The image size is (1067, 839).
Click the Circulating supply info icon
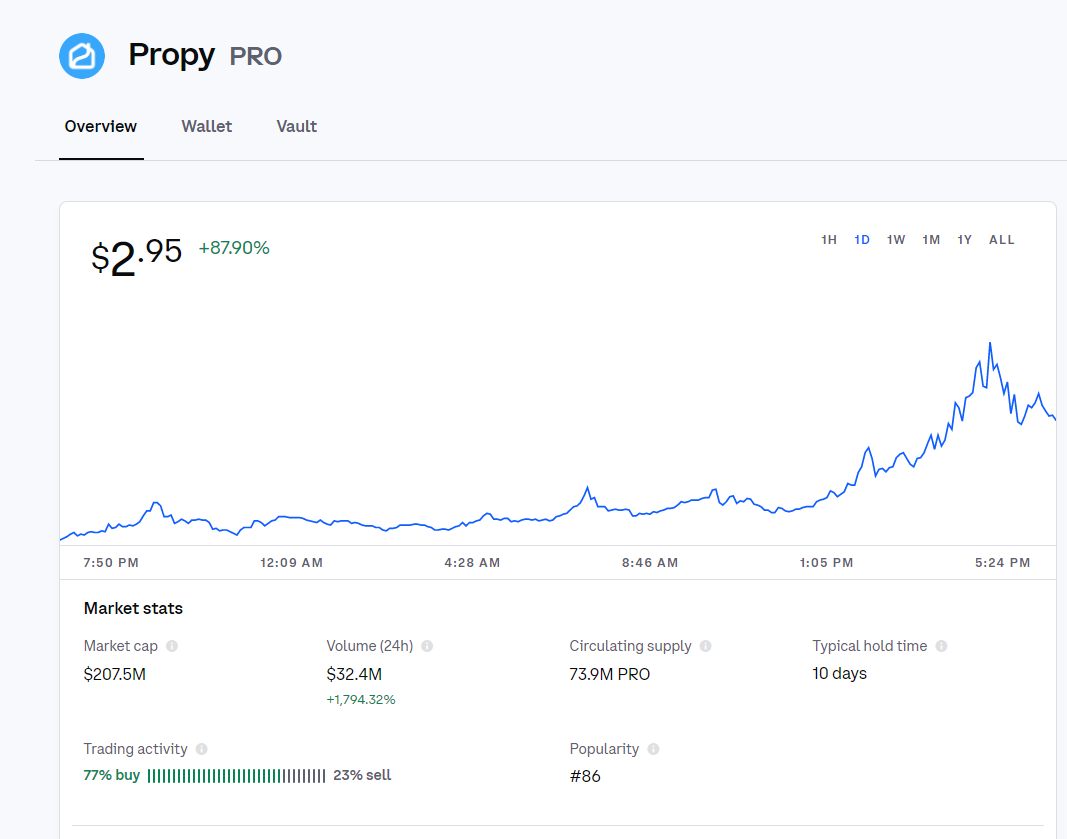coord(706,647)
